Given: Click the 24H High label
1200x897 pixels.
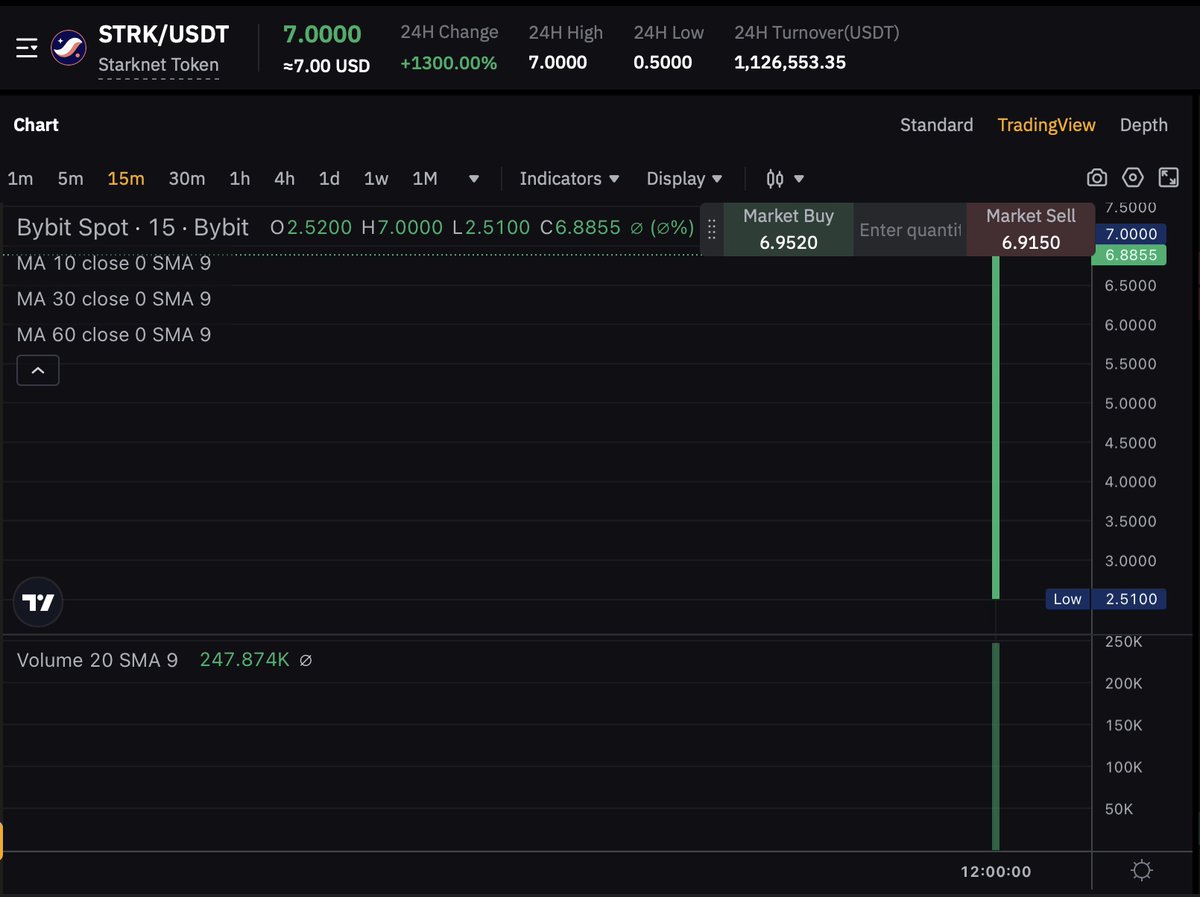Looking at the screenshot, I should coord(566,32).
